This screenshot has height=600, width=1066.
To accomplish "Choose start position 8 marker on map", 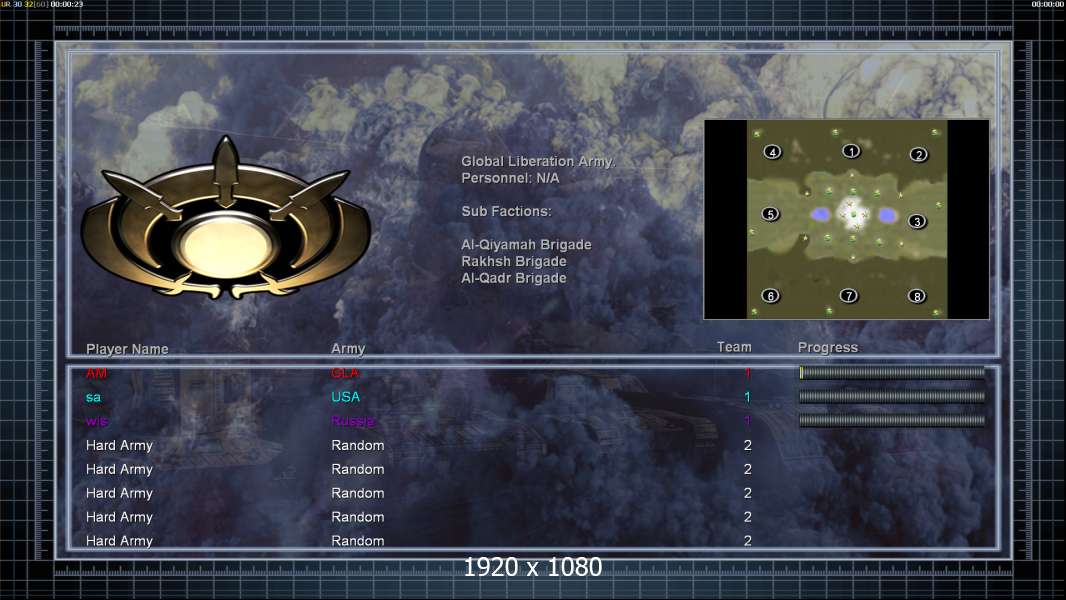I will pyautogui.click(x=917, y=296).
